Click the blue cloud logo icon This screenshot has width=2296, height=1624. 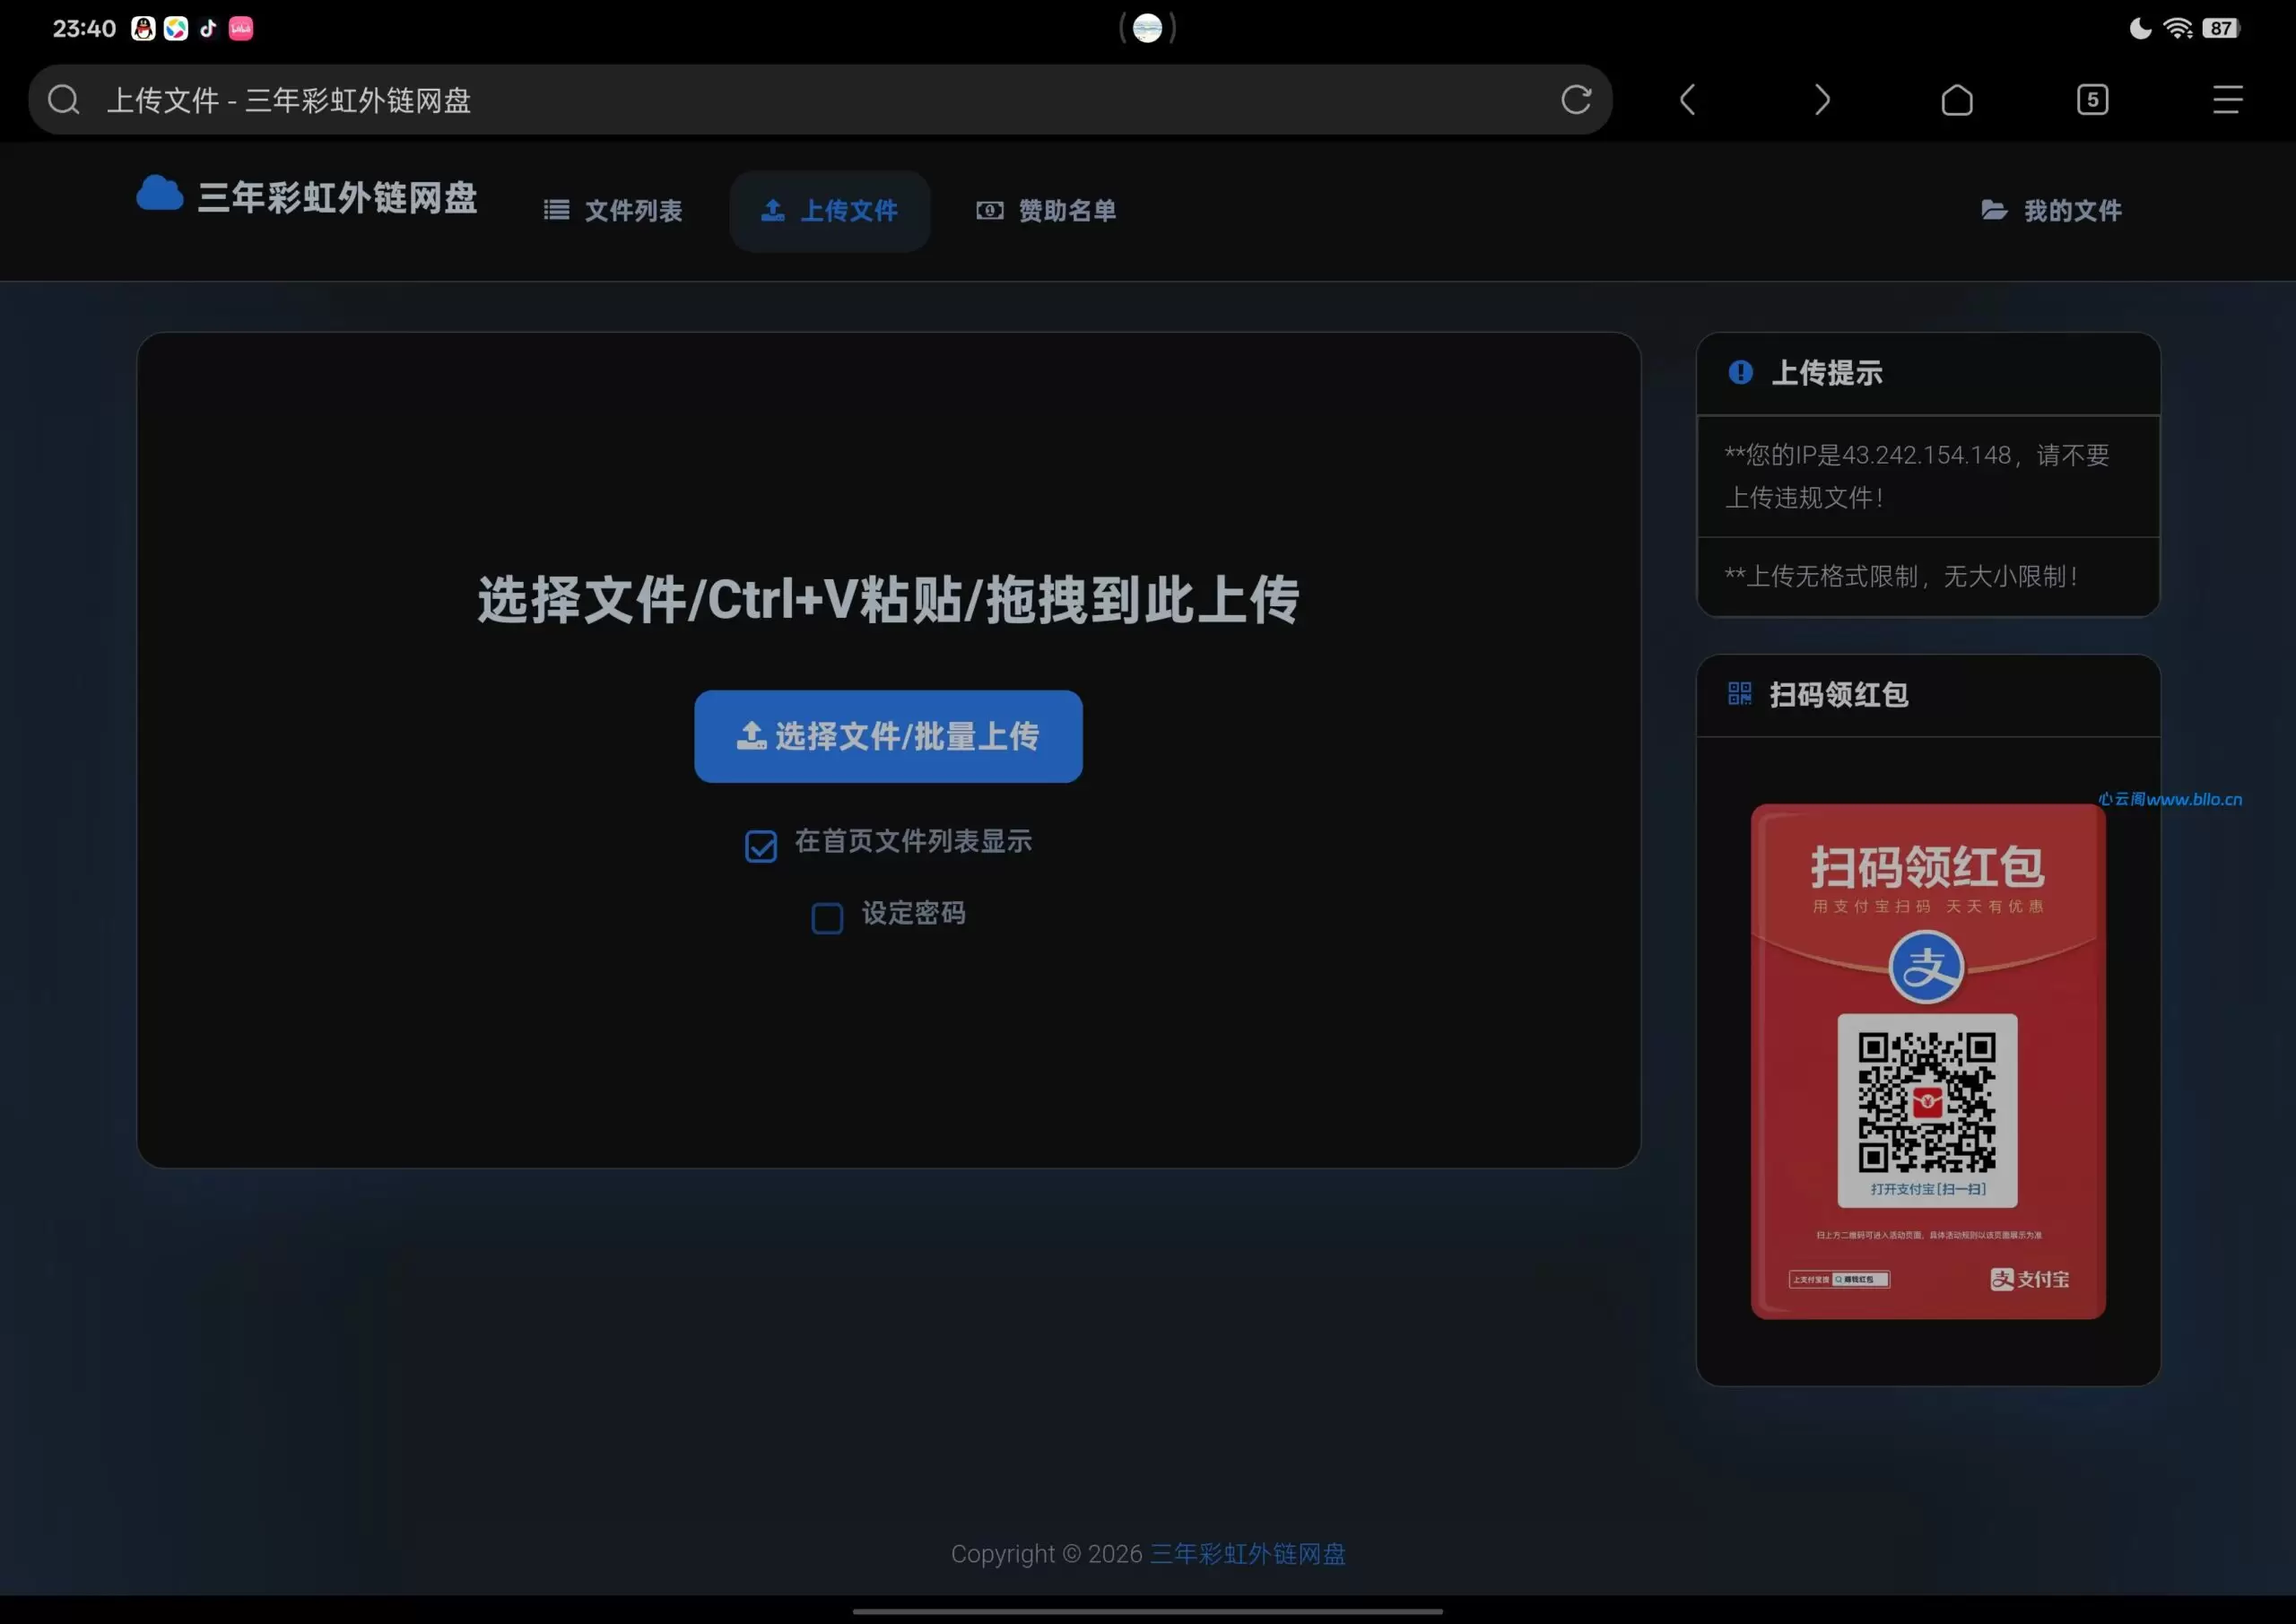point(159,193)
